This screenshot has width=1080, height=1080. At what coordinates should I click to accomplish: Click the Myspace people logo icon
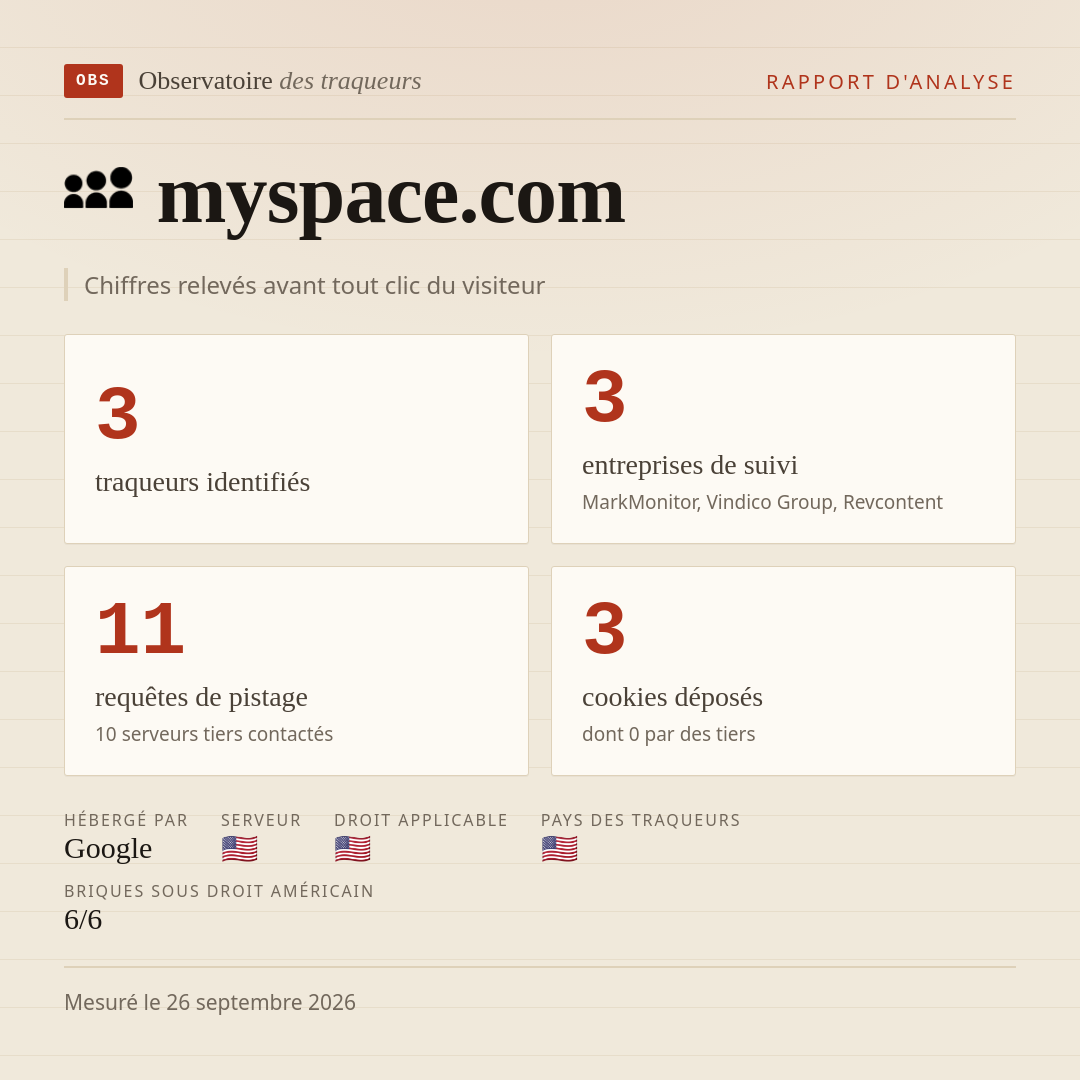click(98, 187)
